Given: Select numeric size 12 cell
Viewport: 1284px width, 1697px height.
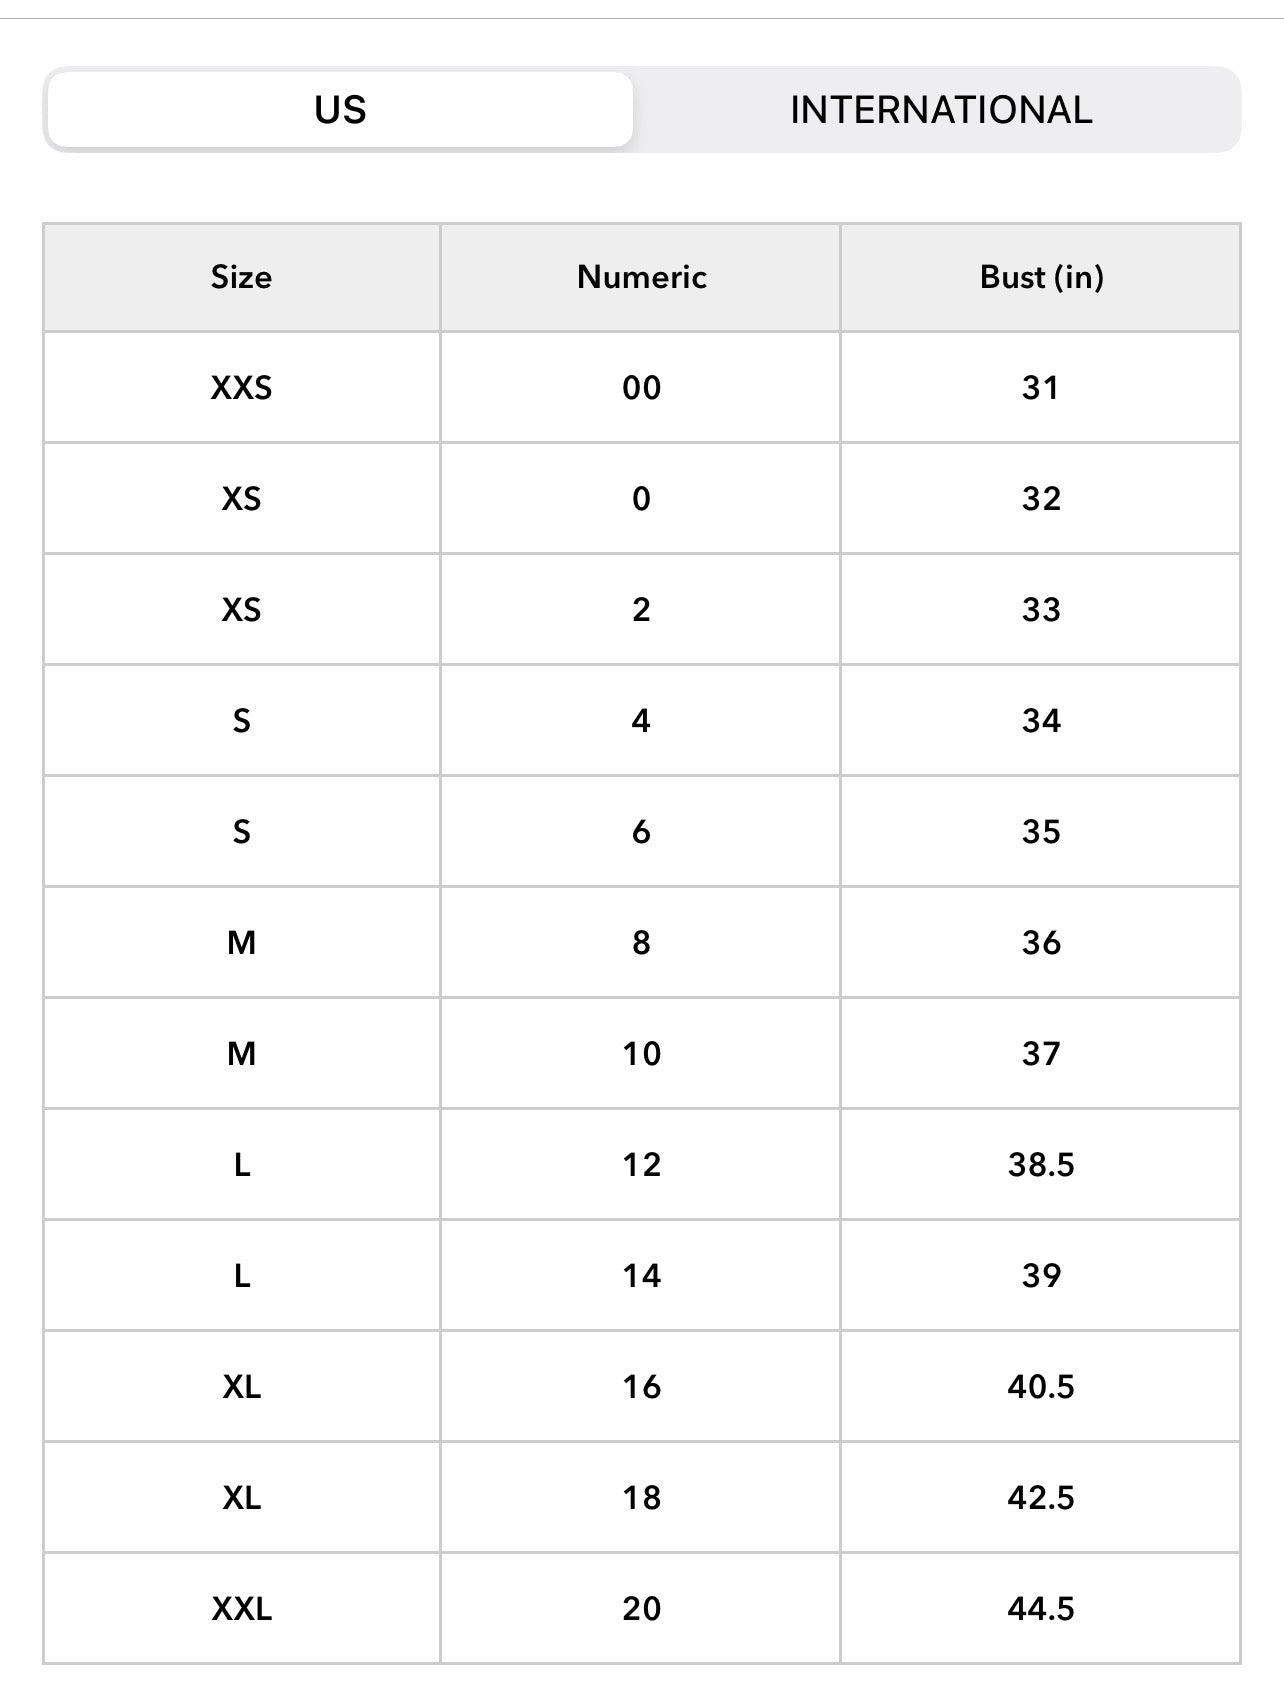Looking at the screenshot, I should [x=641, y=1165].
